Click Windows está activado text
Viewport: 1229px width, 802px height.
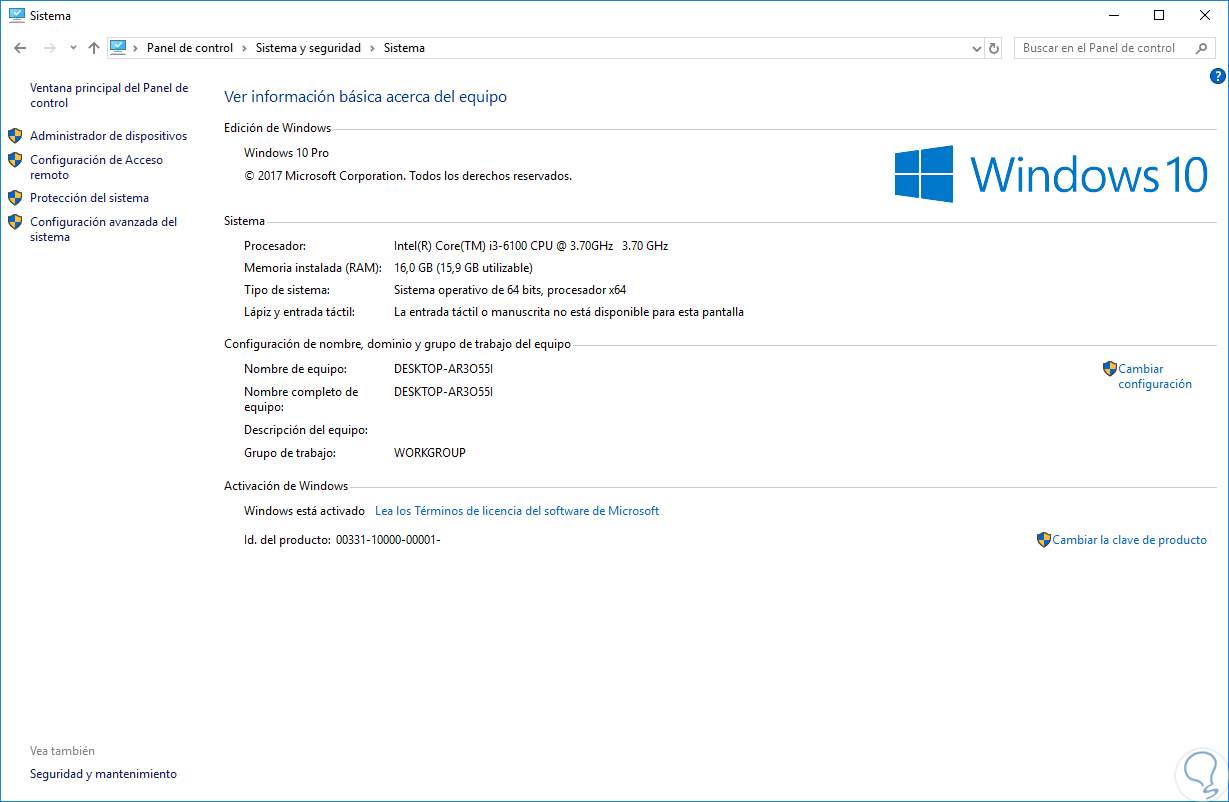pyautogui.click(x=304, y=511)
